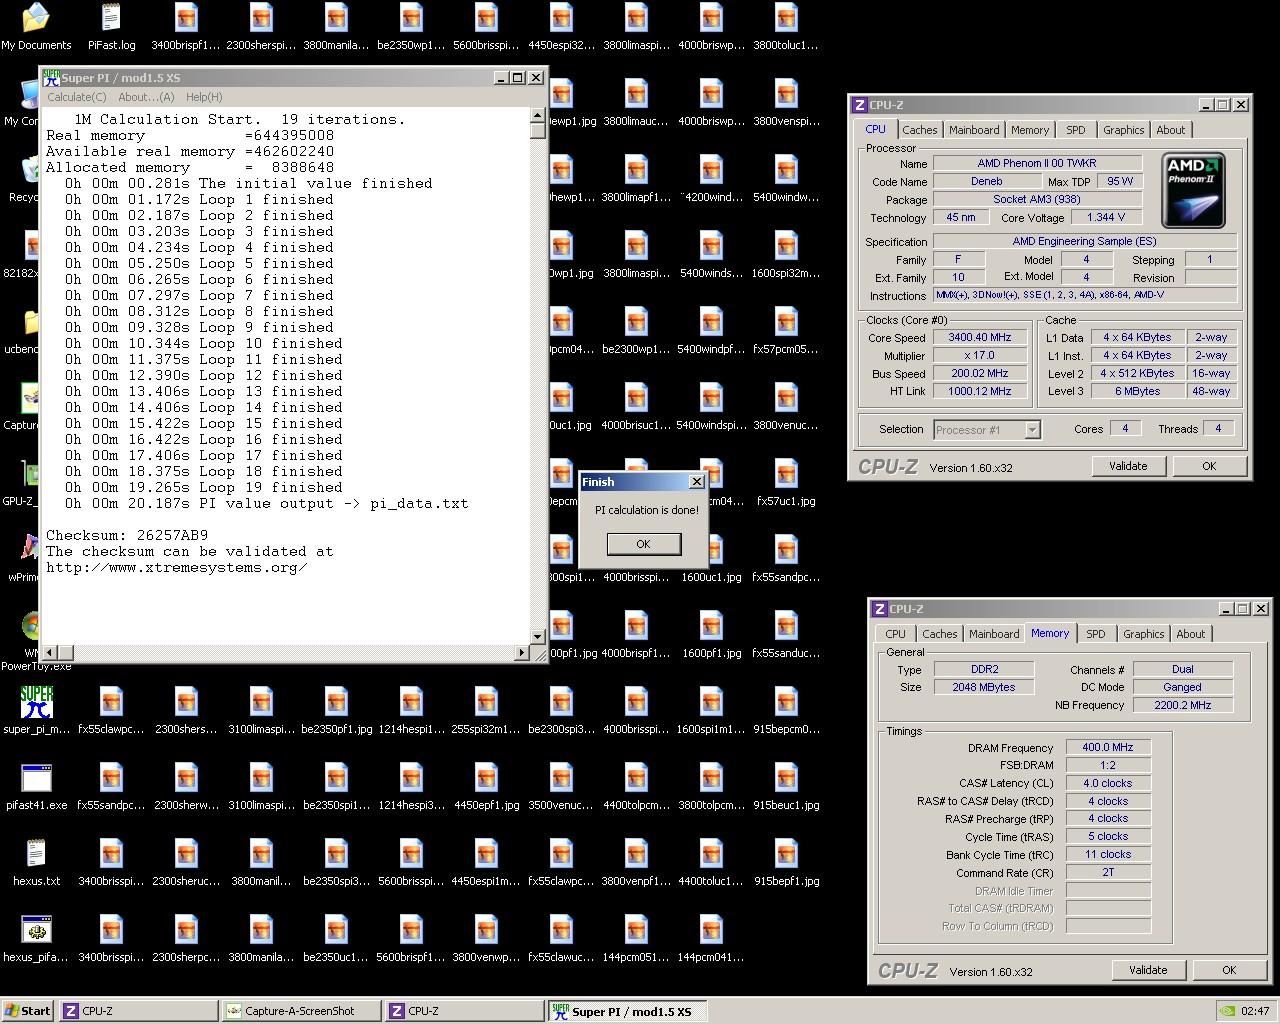Screen dimensions: 1280x1024
Task: Open Memory tab in upper CPU-Z window
Action: tap(1029, 130)
